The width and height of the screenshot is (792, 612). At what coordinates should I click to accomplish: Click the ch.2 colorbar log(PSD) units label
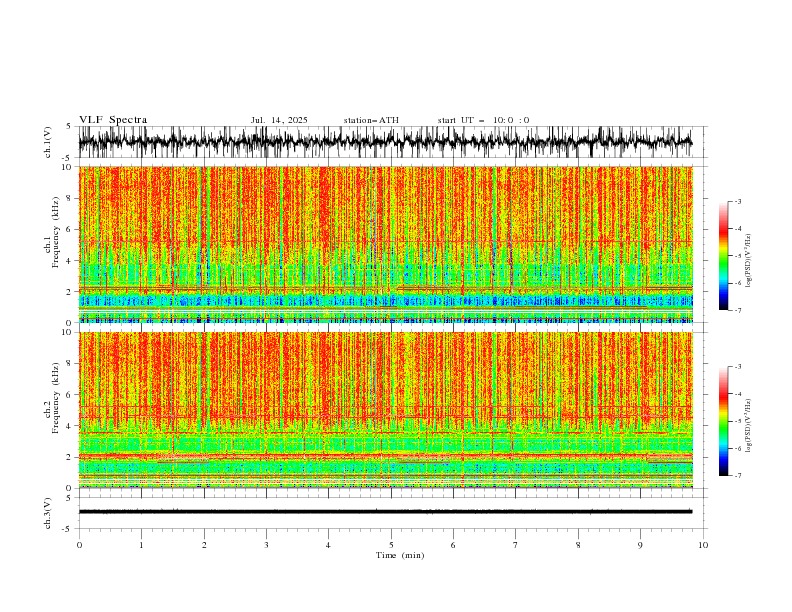tap(749, 426)
